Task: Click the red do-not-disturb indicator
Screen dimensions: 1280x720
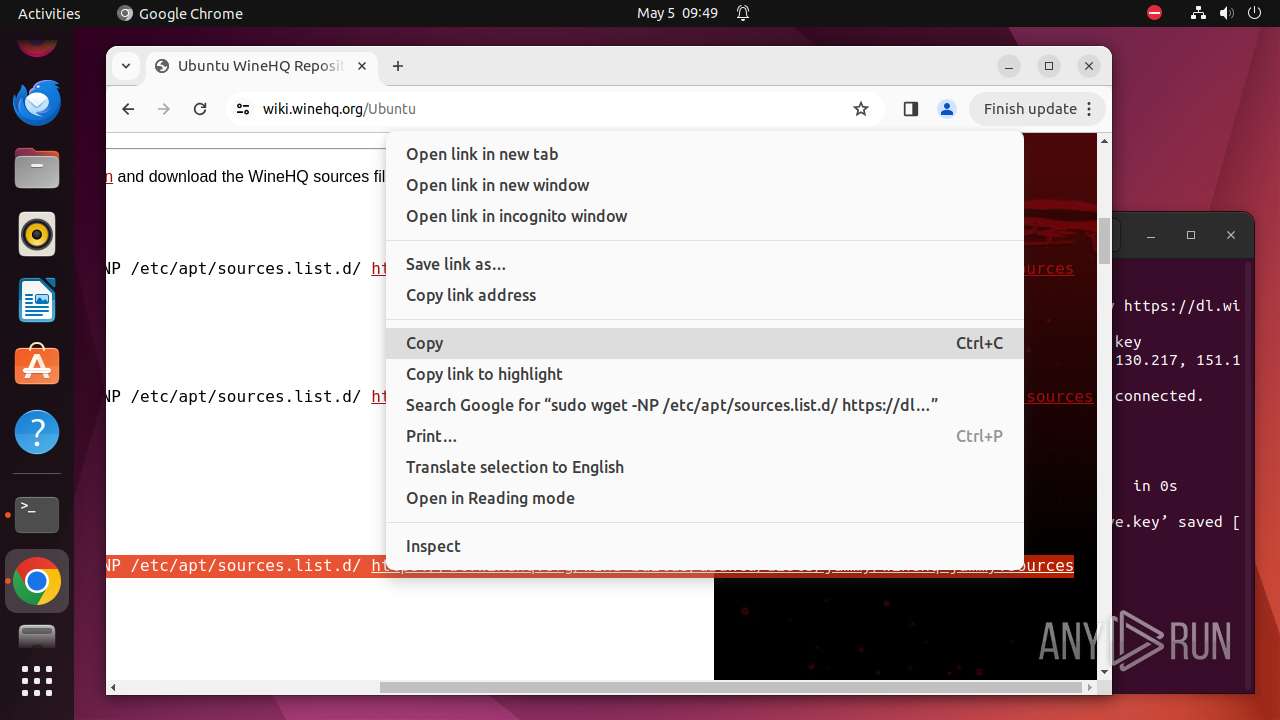Action: point(1154,13)
